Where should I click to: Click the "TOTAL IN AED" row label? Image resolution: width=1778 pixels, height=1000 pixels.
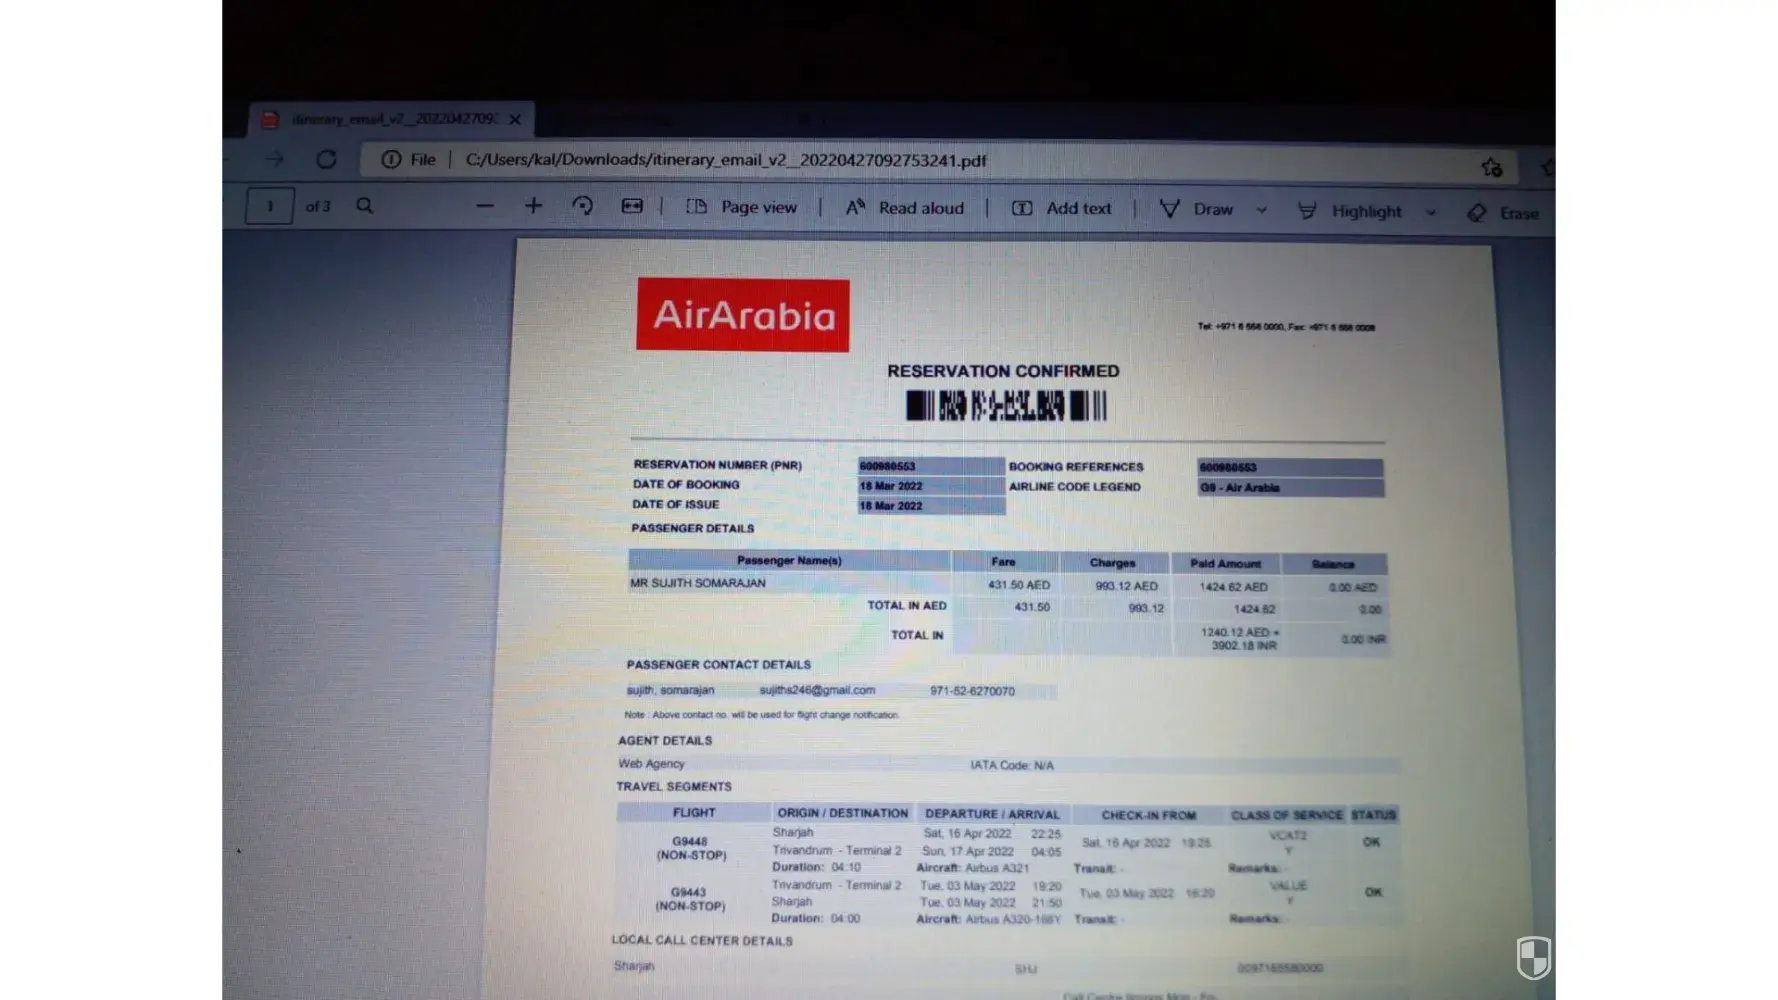coord(907,605)
